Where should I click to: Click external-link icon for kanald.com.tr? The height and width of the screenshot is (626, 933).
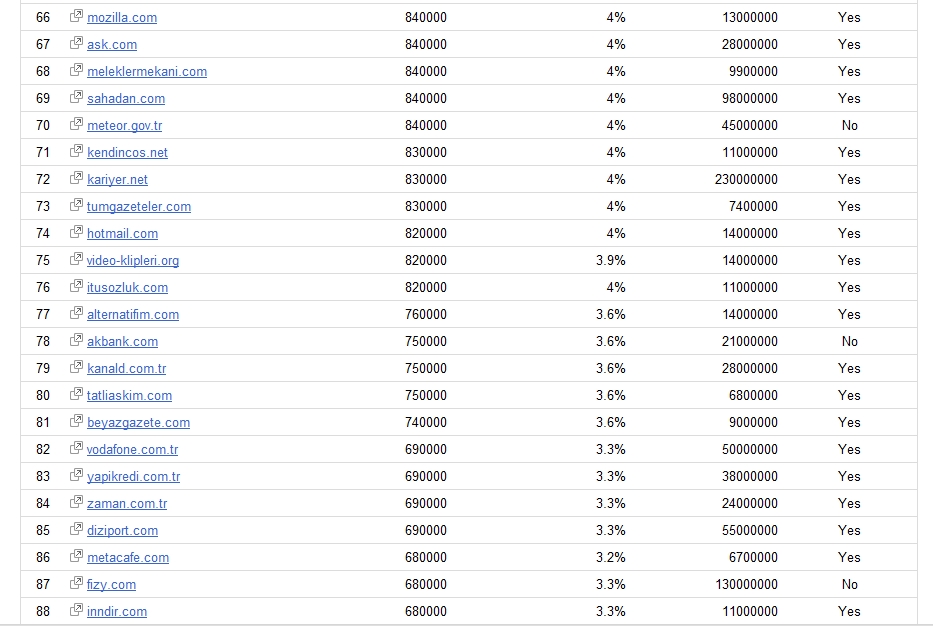click(x=76, y=367)
